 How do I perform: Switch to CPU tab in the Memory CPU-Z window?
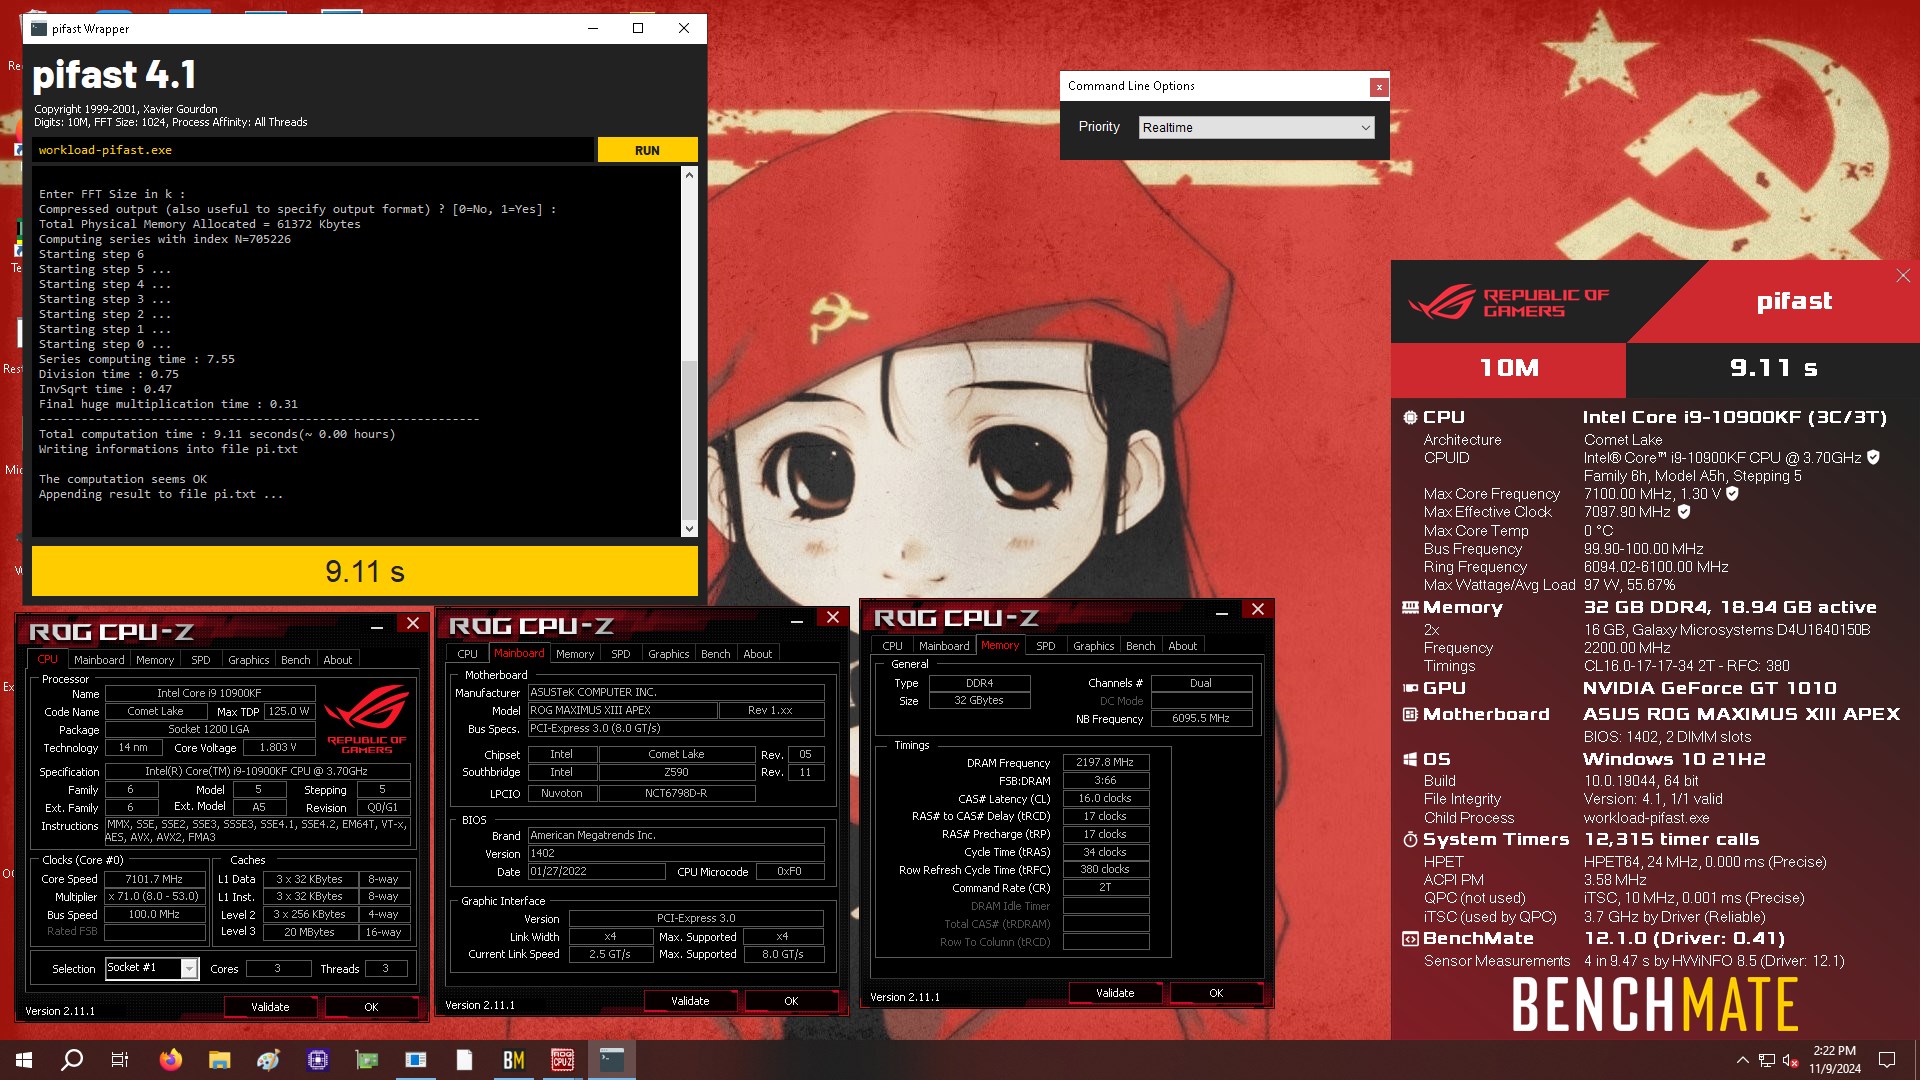tap(892, 646)
